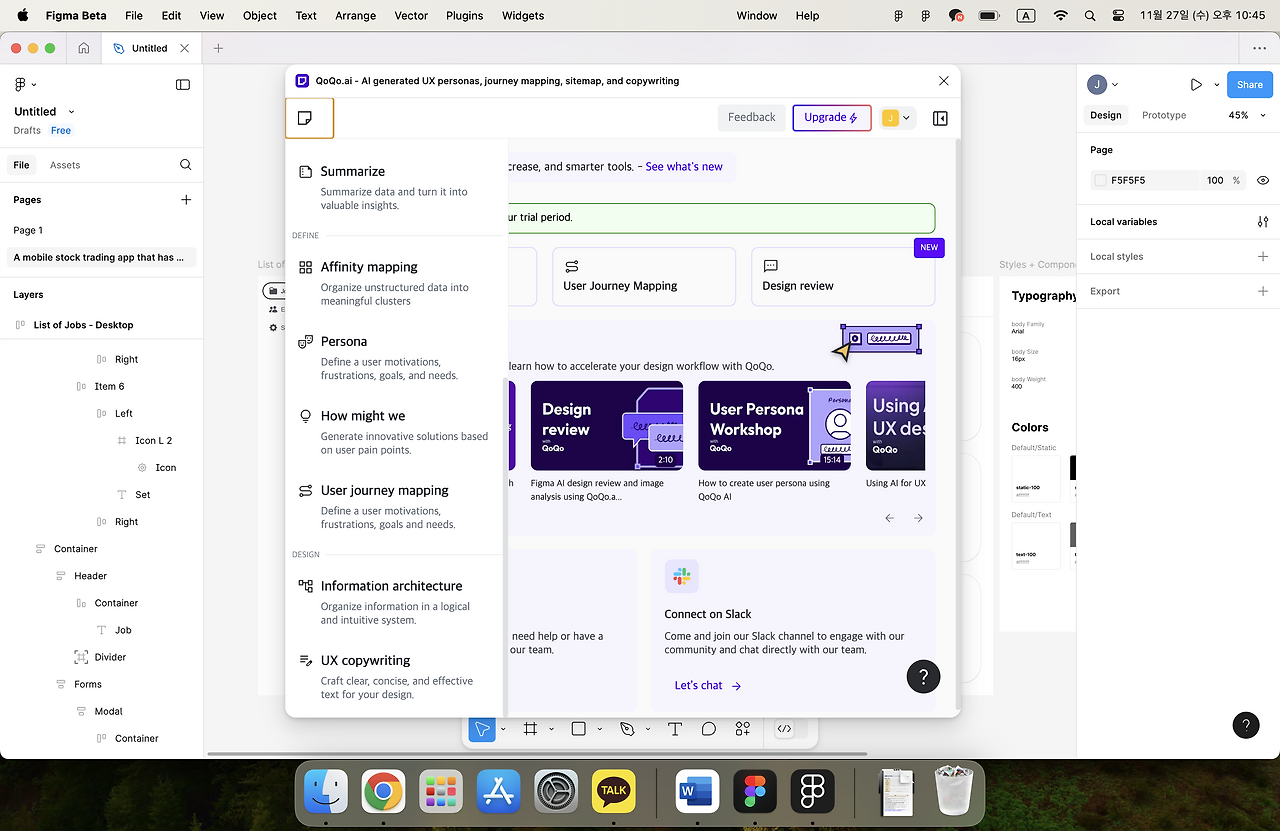Click the Upgrade button
The height and width of the screenshot is (831, 1280).
coord(832,118)
